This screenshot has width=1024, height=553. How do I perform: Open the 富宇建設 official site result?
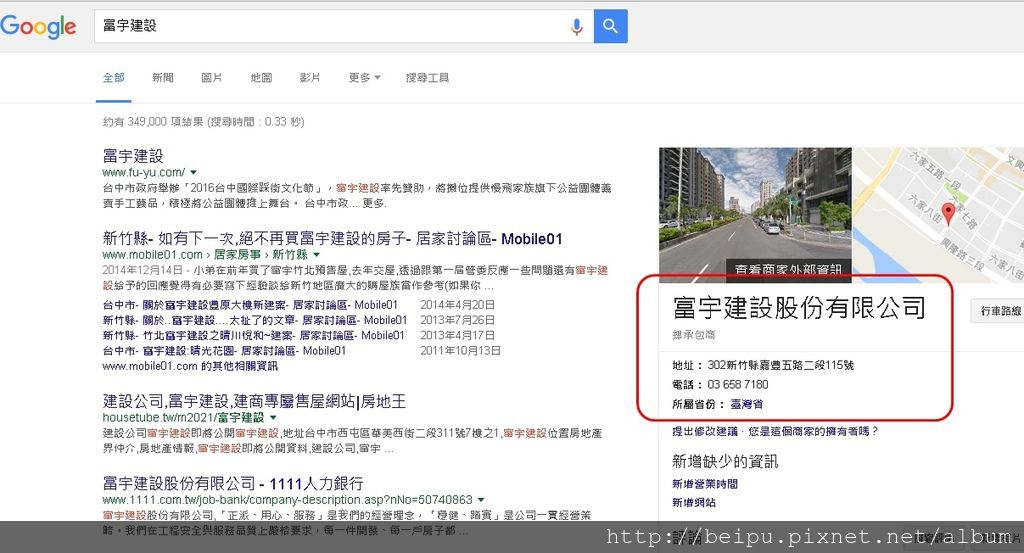[133, 156]
